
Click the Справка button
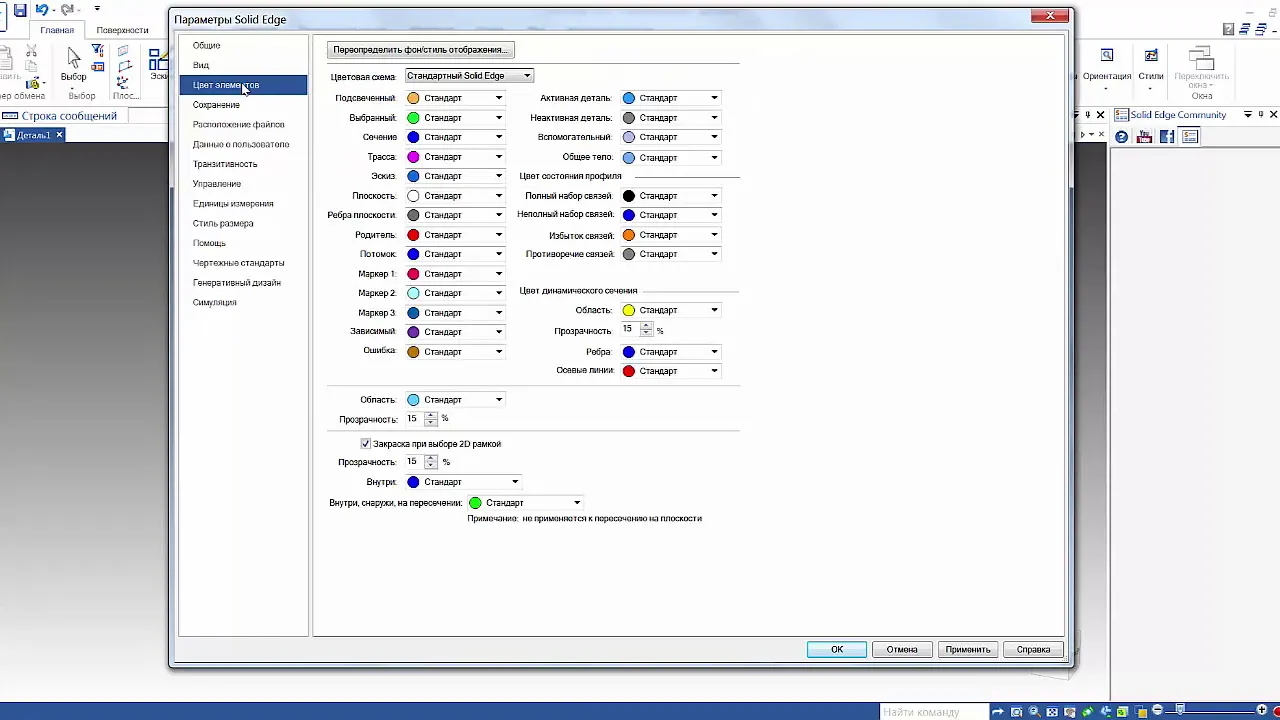pyautogui.click(x=1034, y=650)
